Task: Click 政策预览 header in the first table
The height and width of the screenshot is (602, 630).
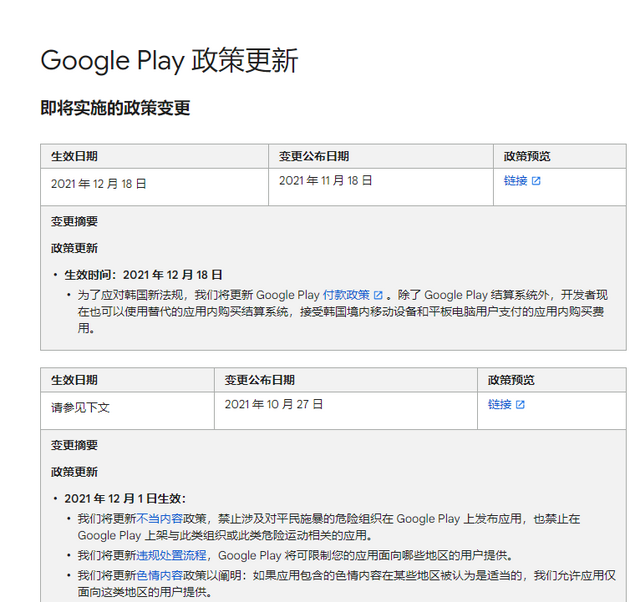Action: coord(527,156)
